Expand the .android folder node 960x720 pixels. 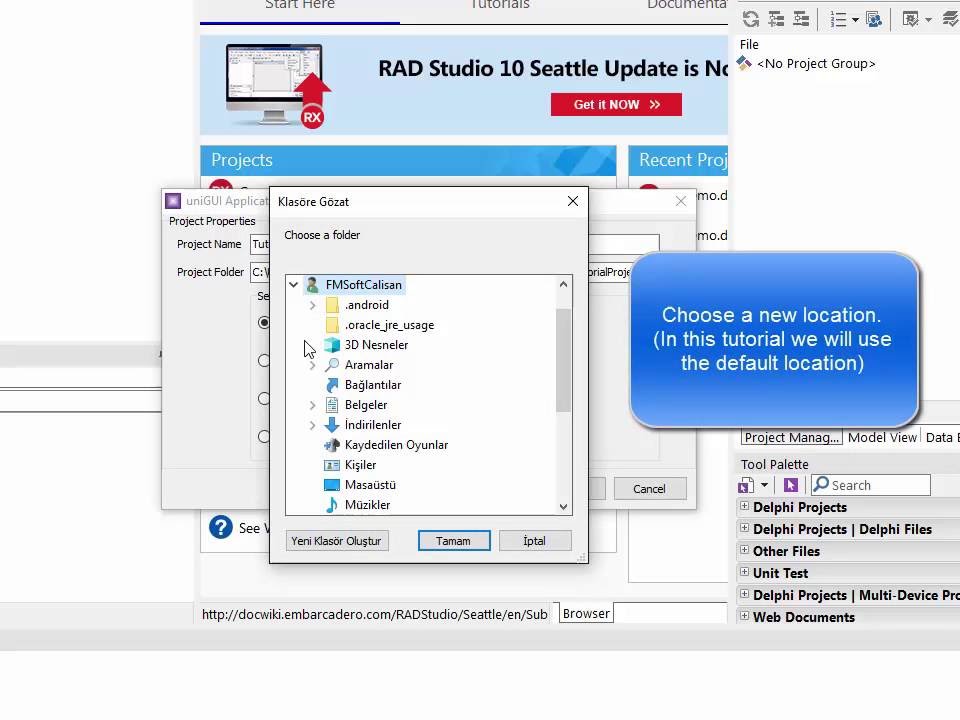click(313, 305)
